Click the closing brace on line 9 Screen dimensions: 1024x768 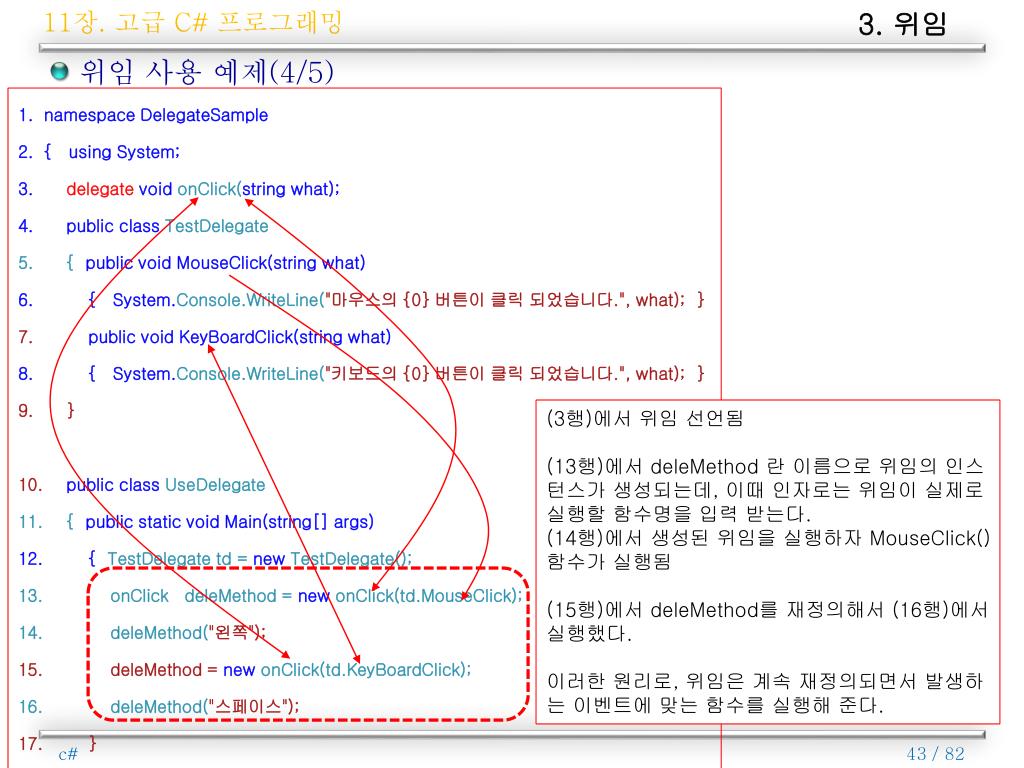click(71, 410)
